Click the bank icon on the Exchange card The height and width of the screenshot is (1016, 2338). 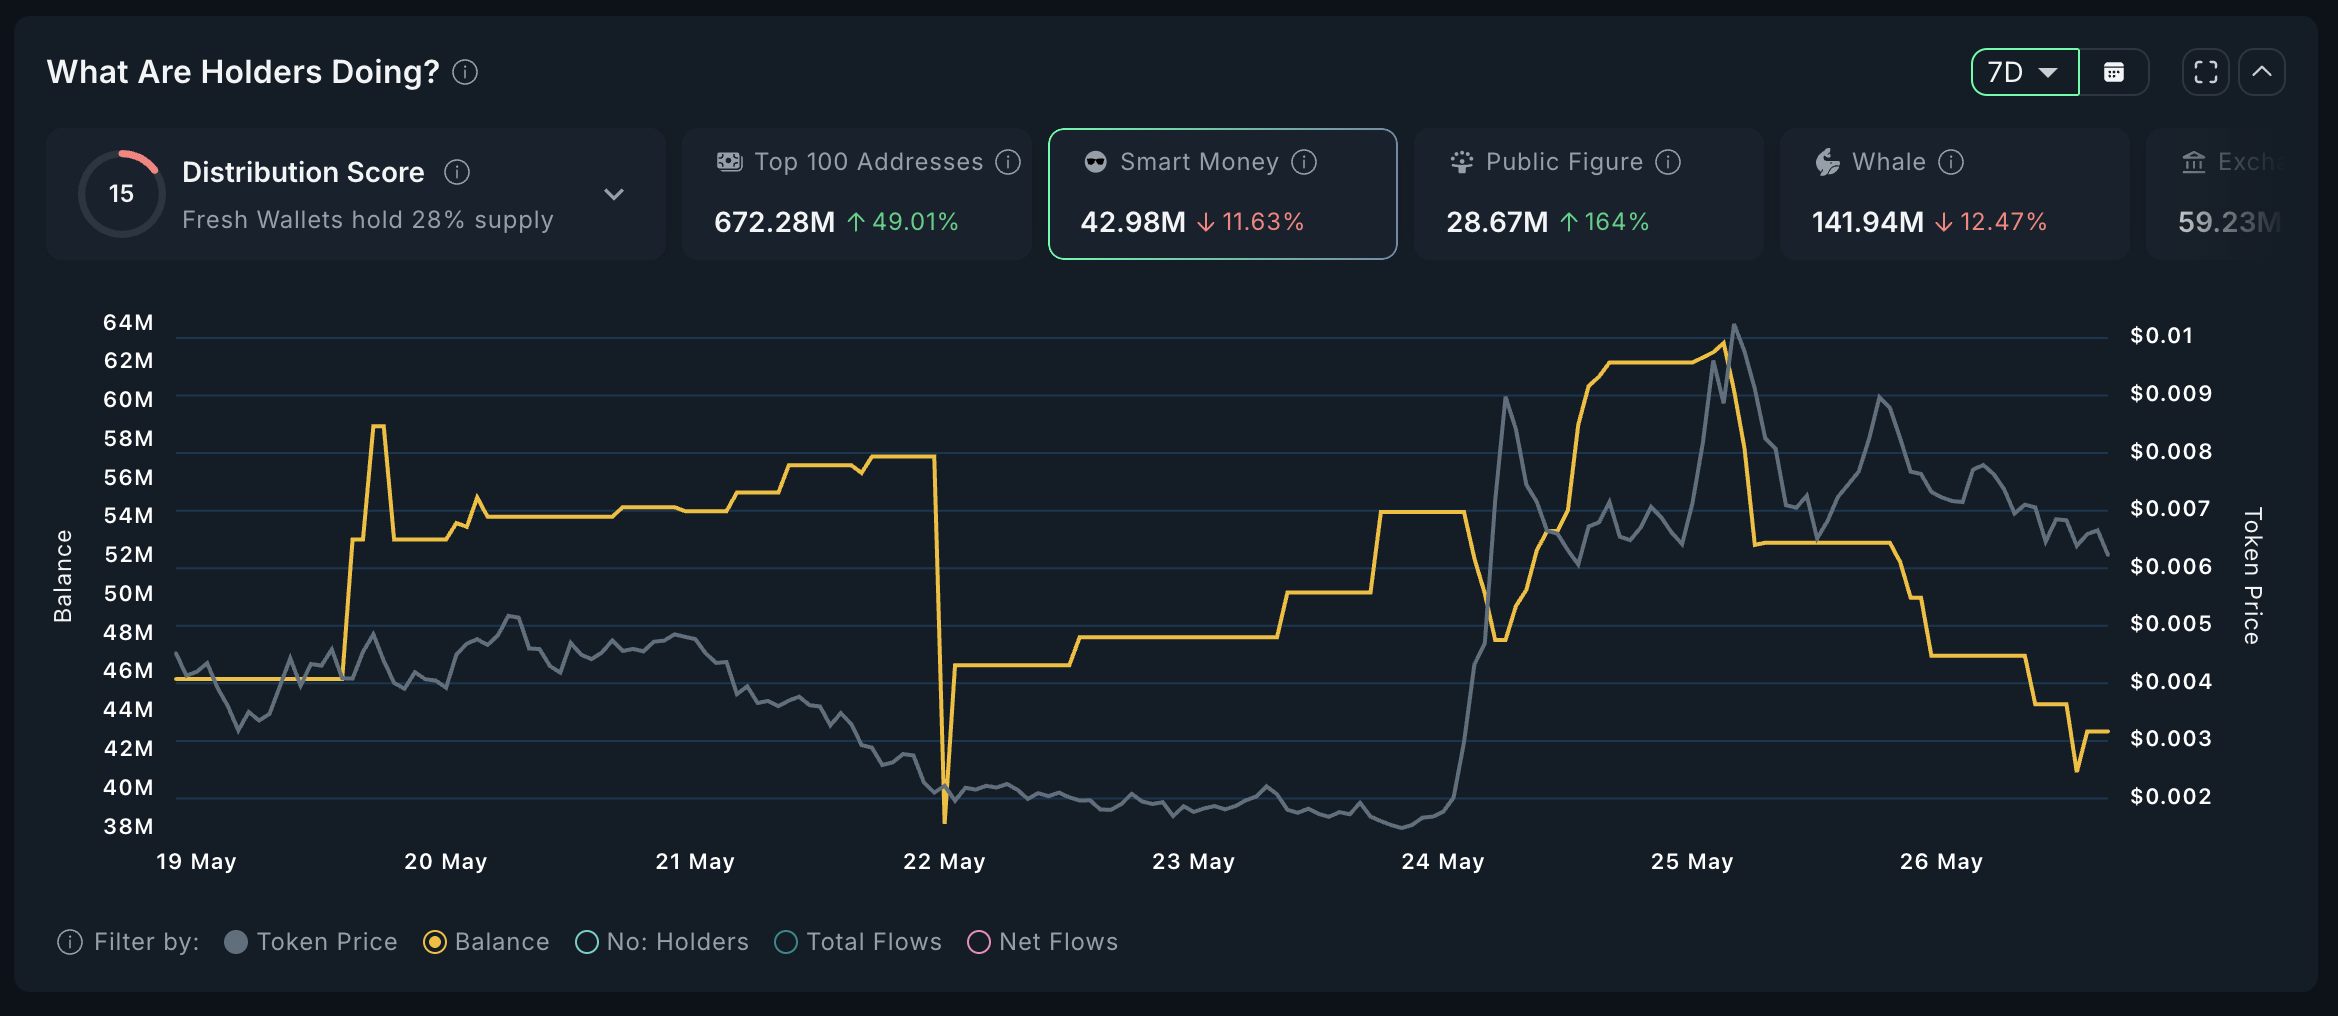point(2193,161)
